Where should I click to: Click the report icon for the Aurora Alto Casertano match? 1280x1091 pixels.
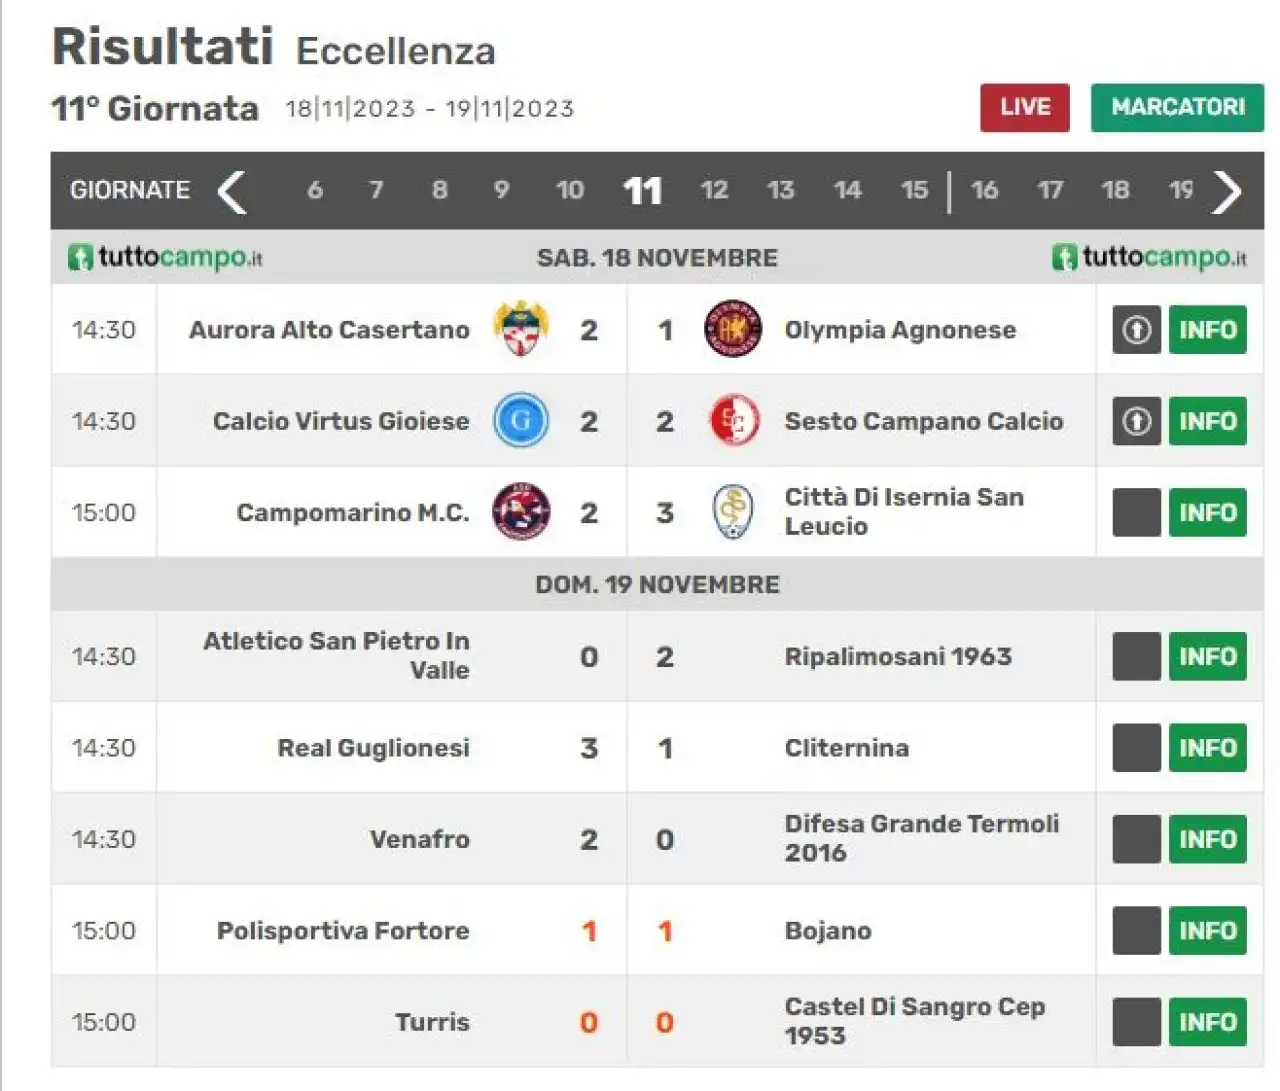tap(1136, 330)
